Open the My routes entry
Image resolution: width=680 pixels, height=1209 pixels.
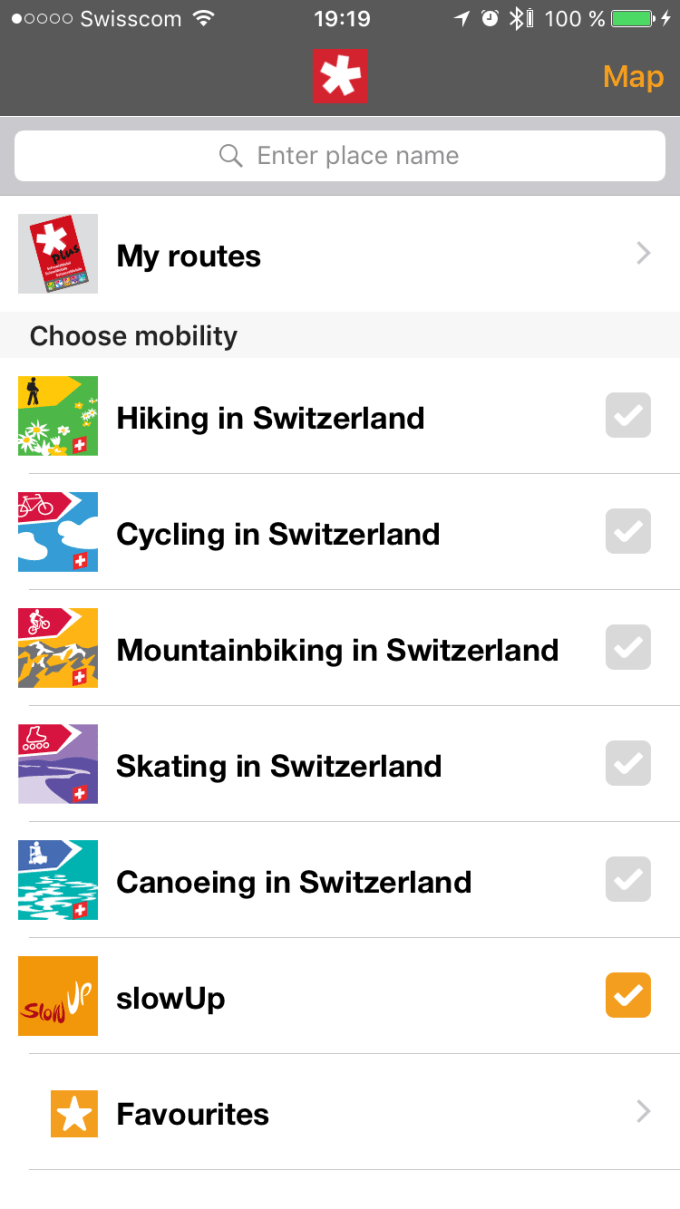pyautogui.click(x=189, y=256)
